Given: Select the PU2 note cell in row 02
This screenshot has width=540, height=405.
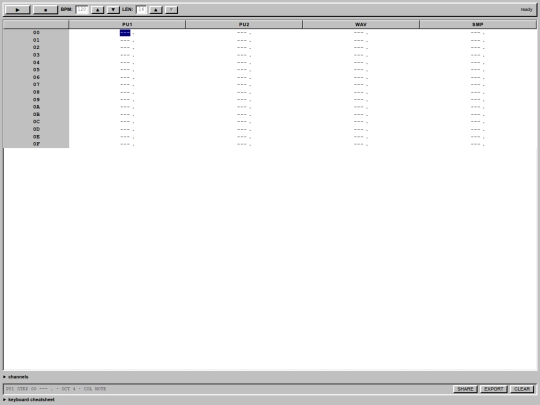Looking at the screenshot, I should (242, 48).
